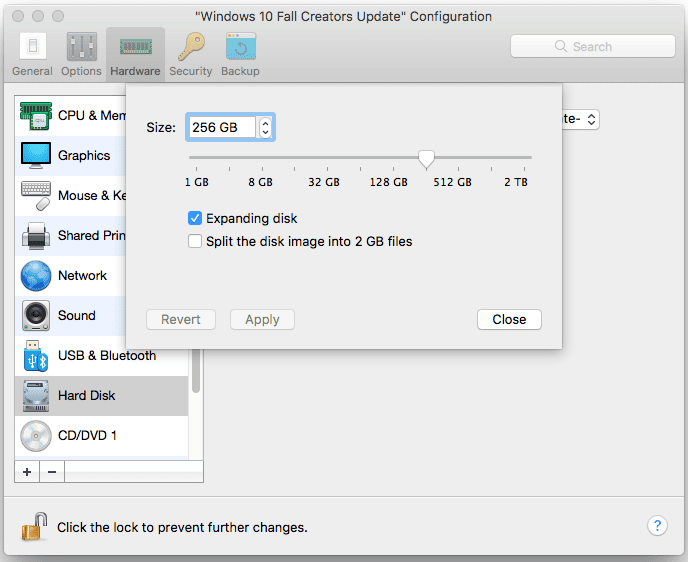Click the lock icon to prevent changes
This screenshot has height=562, width=688.
[34, 526]
